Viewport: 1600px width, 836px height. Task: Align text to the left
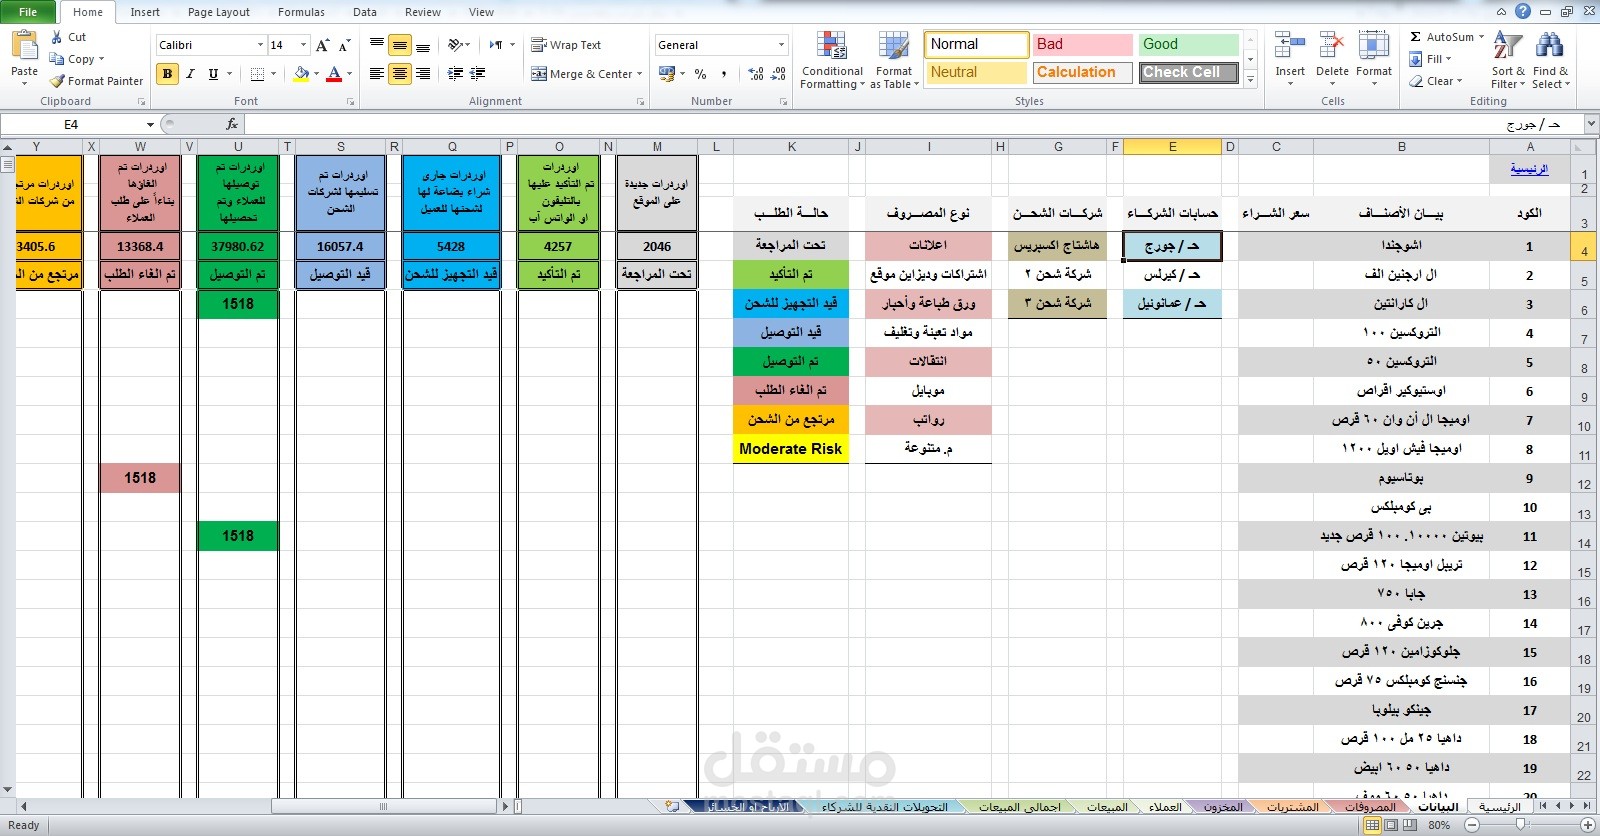(x=376, y=74)
